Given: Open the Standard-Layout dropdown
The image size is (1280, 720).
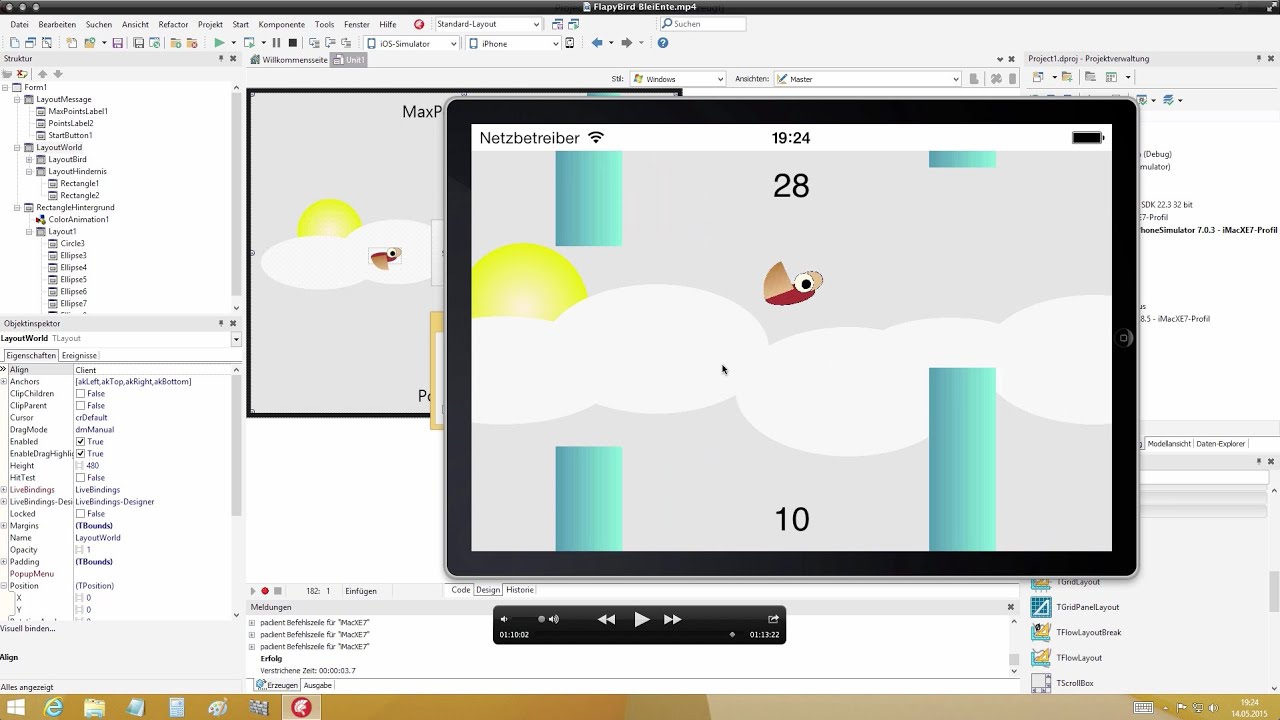Looking at the screenshot, I should [x=537, y=24].
